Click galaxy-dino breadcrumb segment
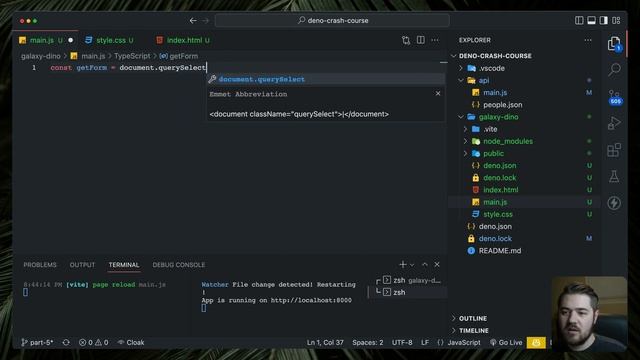The height and width of the screenshot is (360, 640). tap(40, 56)
